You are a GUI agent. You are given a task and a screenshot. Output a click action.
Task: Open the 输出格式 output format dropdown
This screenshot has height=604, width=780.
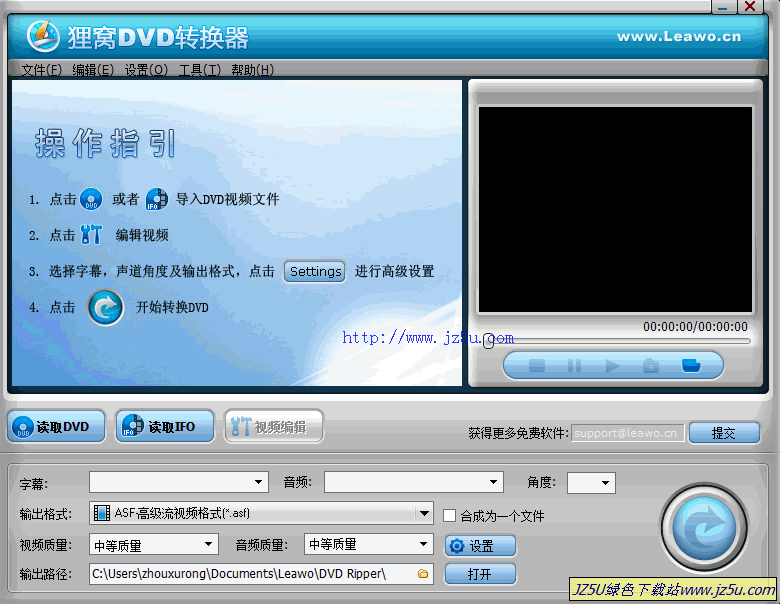424,513
